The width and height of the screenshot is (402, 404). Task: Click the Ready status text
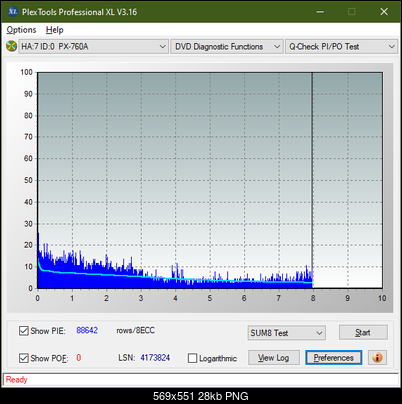pos(16,379)
